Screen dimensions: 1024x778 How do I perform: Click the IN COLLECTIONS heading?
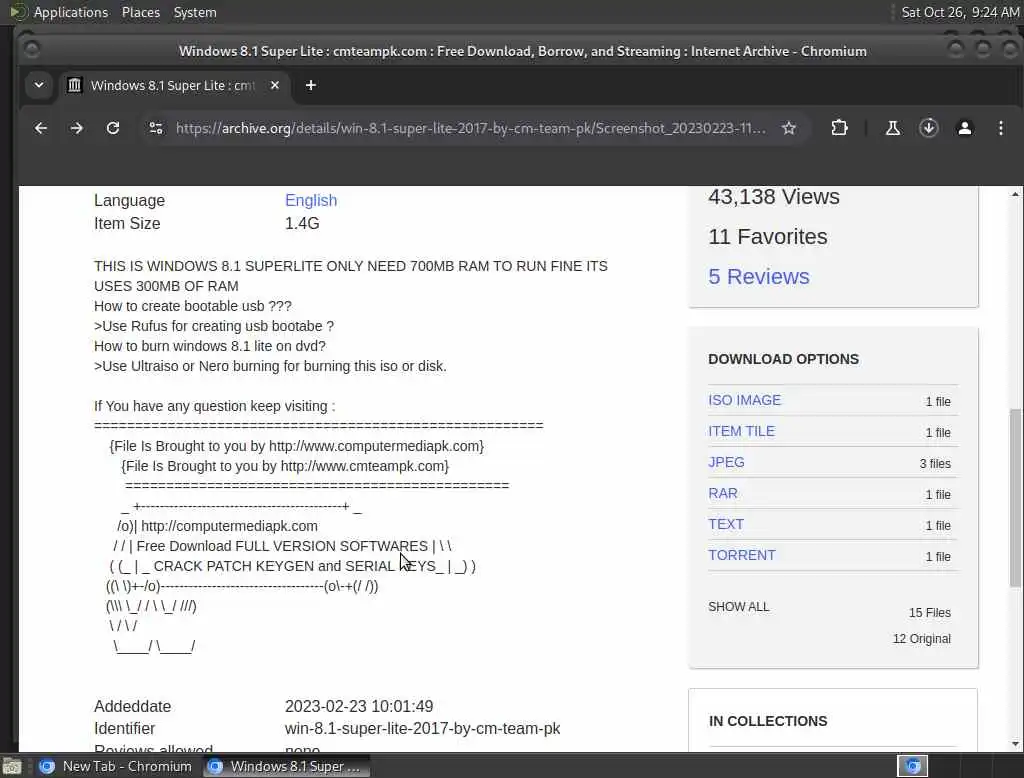[768, 721]
